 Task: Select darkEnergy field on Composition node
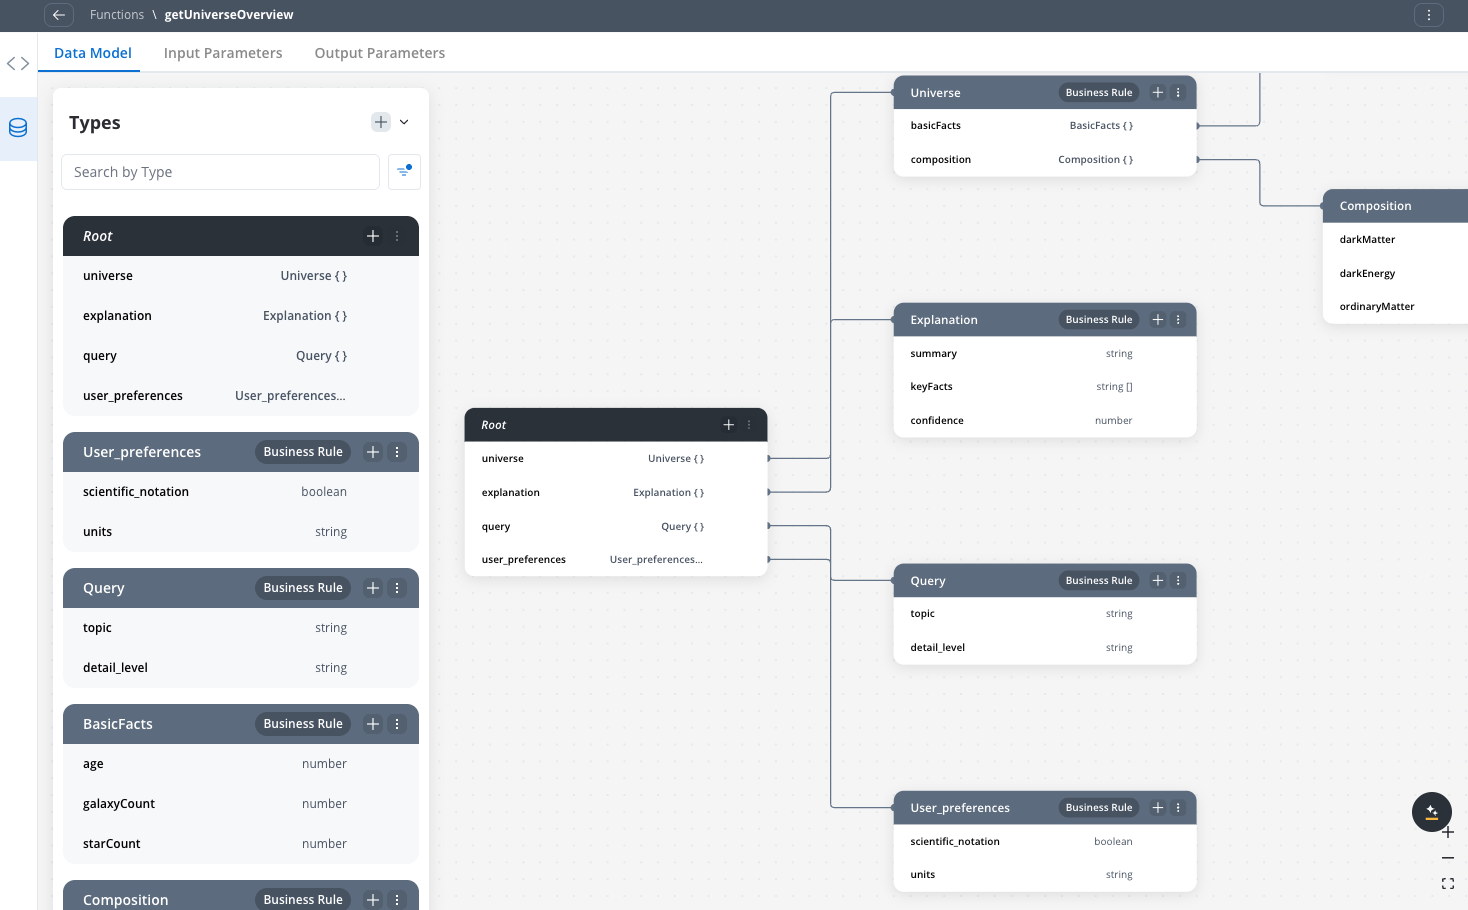click(x=1395, y=274)
